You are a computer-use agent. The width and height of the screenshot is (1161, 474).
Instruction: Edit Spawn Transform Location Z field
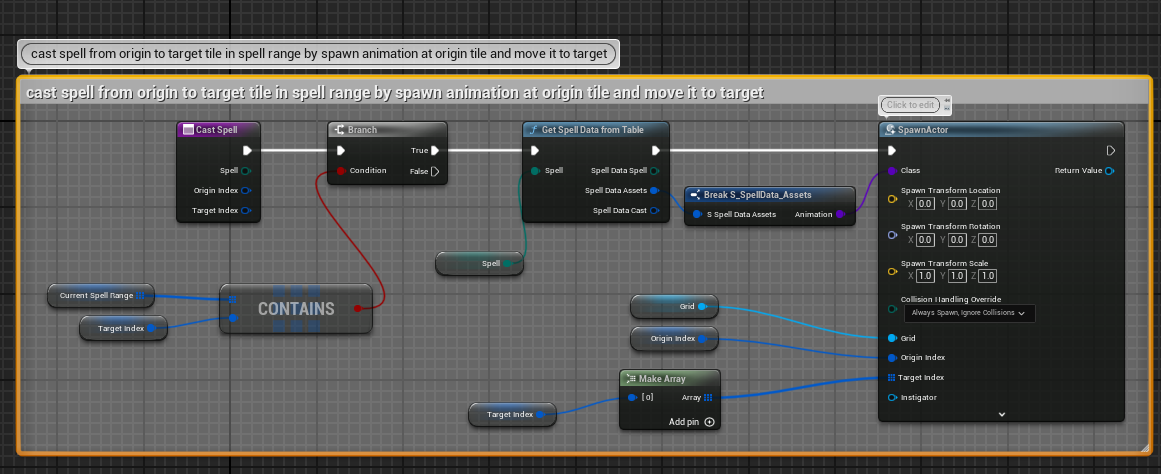[988, 203]
